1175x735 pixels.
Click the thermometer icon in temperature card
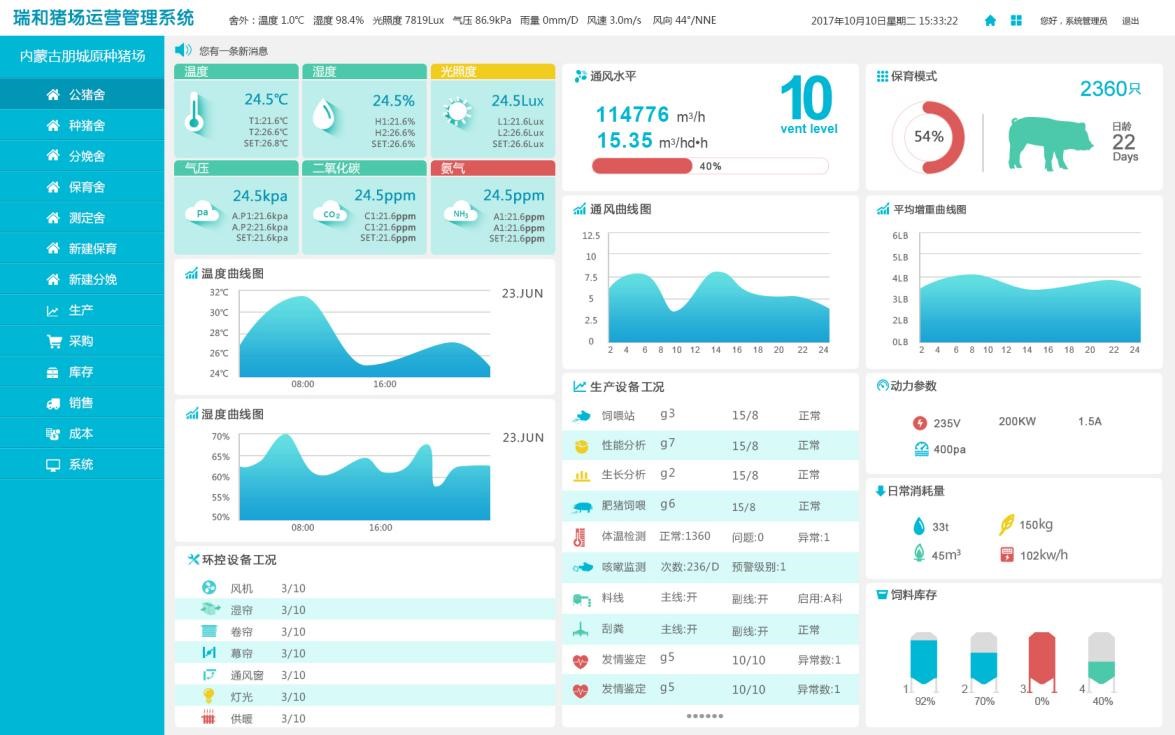[x=195, y=114]
